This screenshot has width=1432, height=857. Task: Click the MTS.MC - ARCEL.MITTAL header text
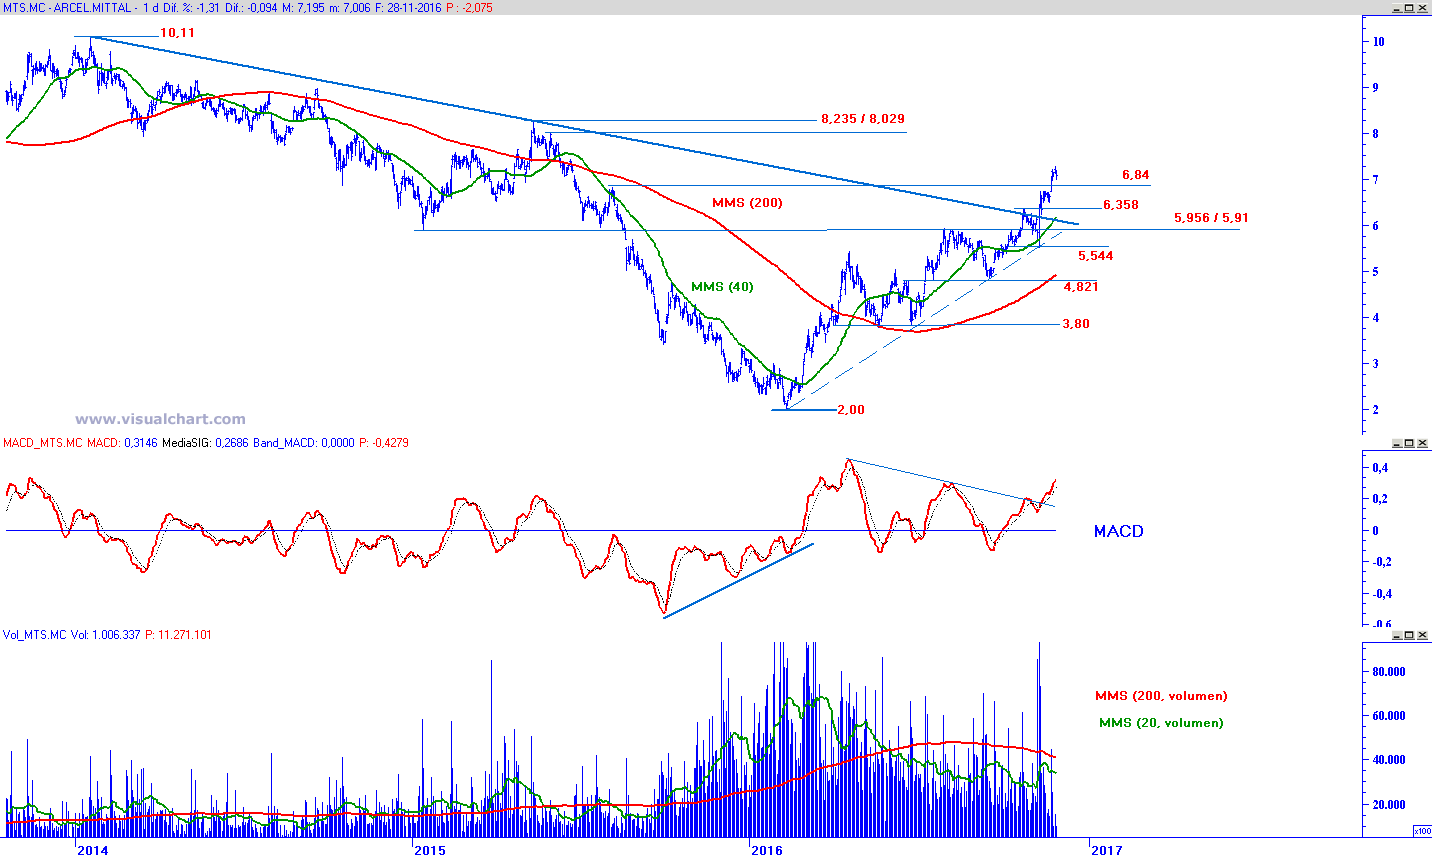click(65, 8)
